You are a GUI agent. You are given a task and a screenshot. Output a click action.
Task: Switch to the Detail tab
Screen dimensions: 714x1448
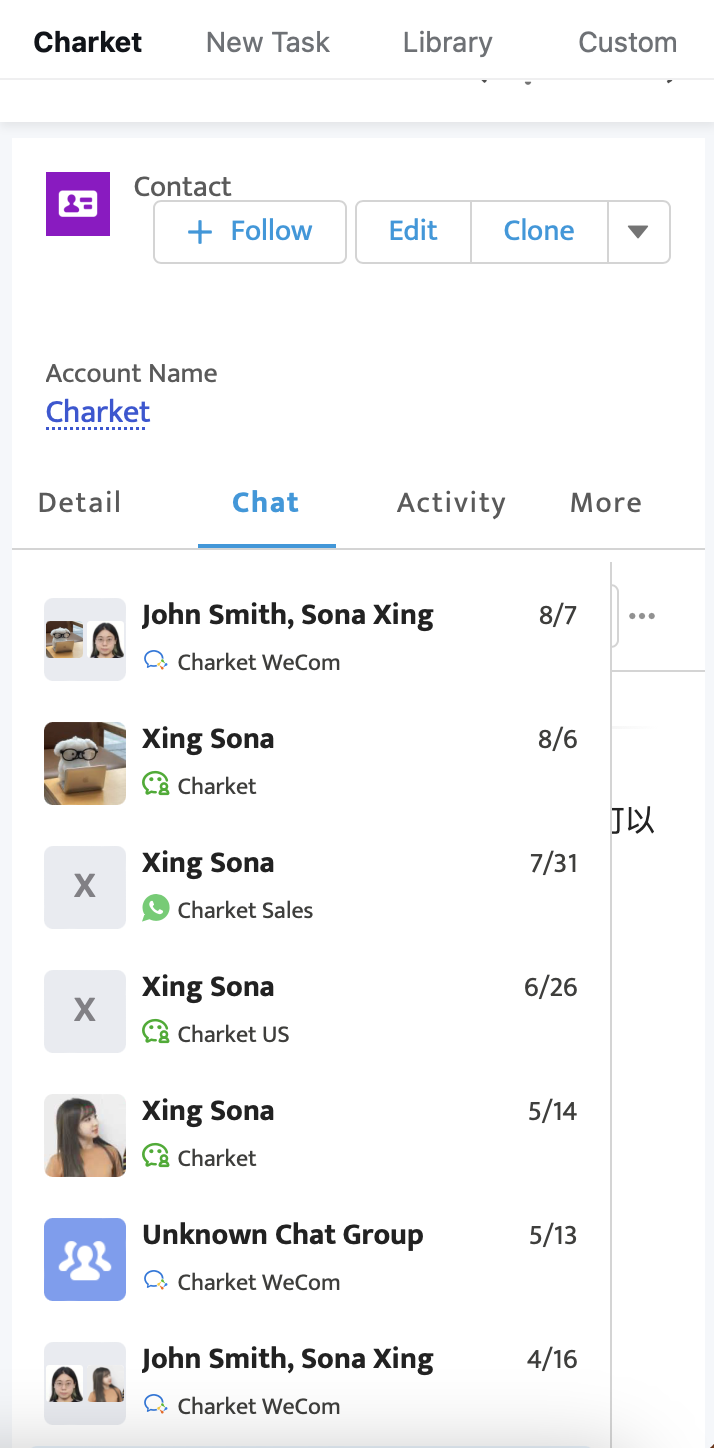point(79,502)
